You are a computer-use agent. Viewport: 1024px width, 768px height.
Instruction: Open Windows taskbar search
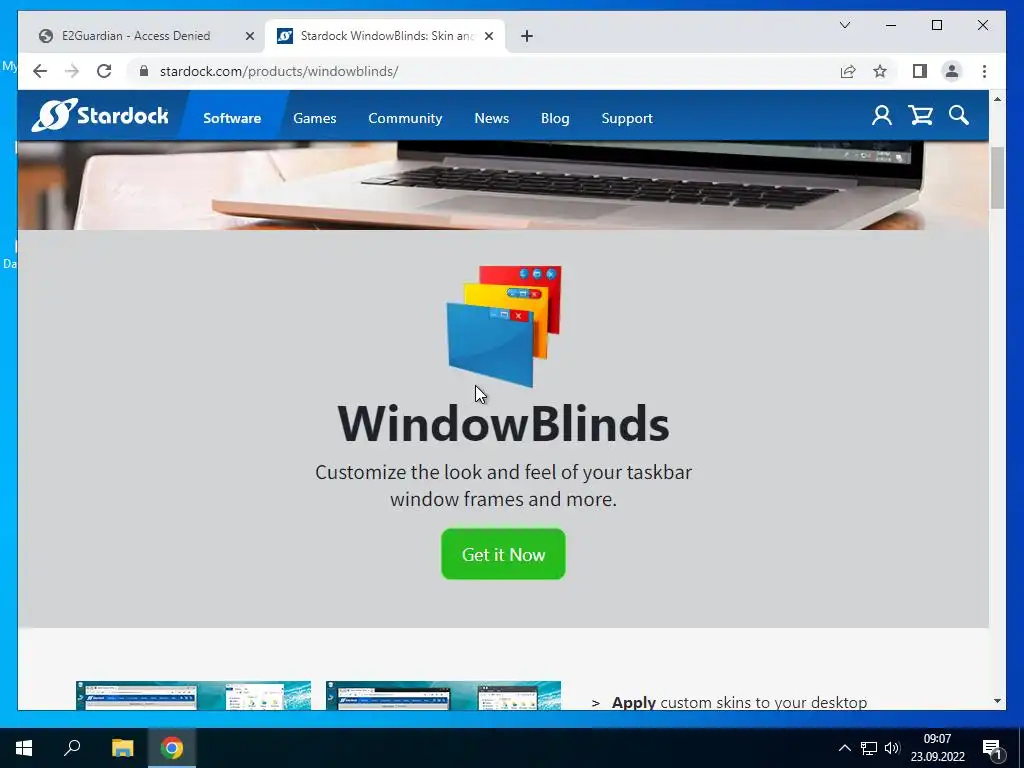click(x=72, y=748)
